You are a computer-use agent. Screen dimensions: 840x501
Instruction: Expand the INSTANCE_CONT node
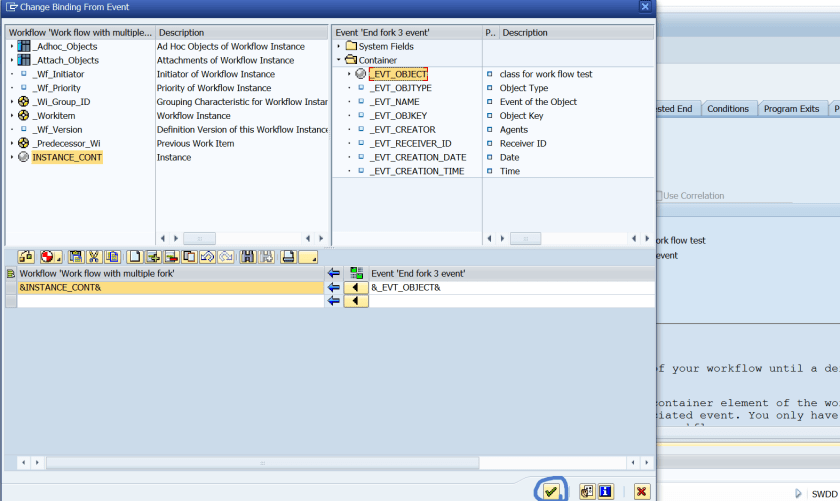12,157
